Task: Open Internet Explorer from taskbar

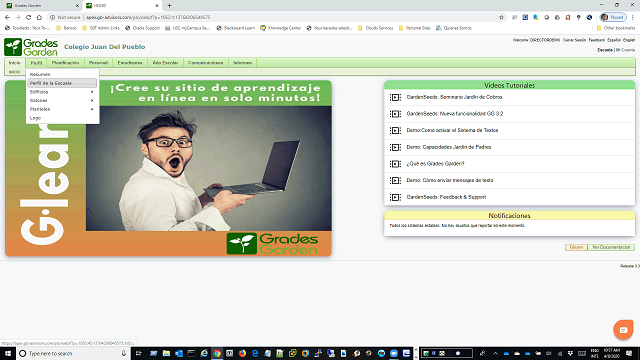Action: (204, 353)
